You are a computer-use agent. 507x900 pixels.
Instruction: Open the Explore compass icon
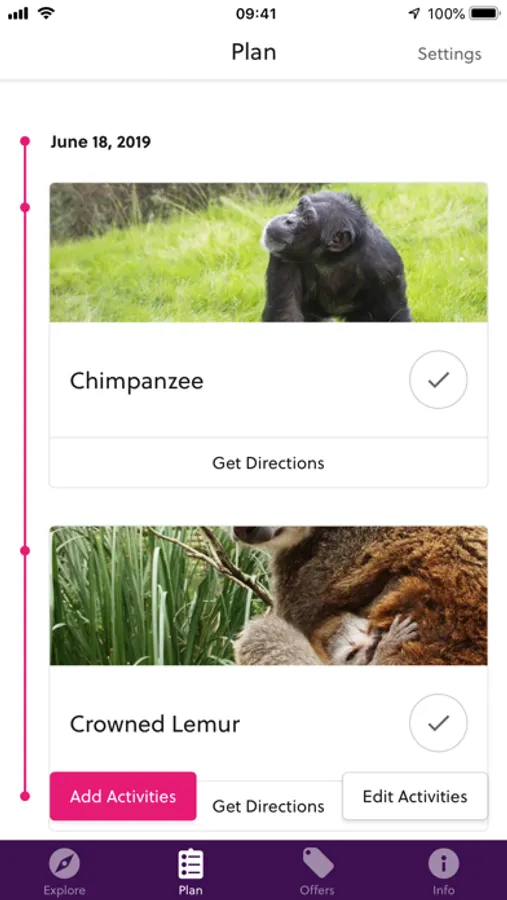[64, 864]
